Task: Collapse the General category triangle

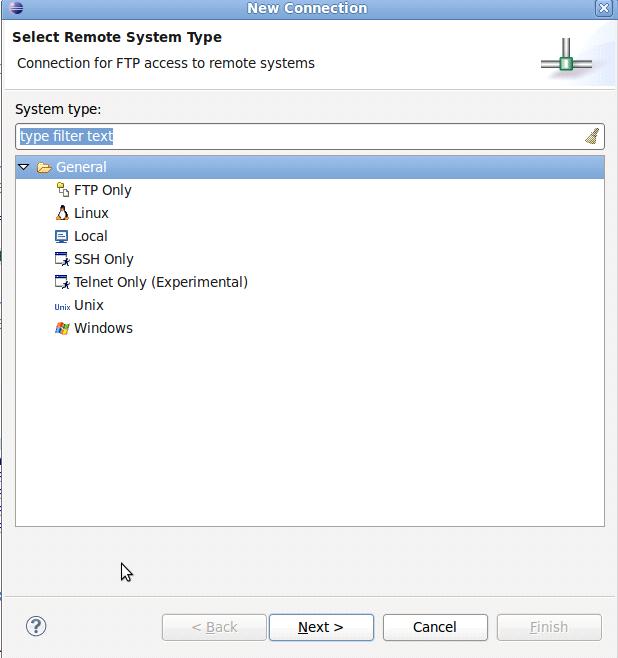Action: click(x=24, y=167)
